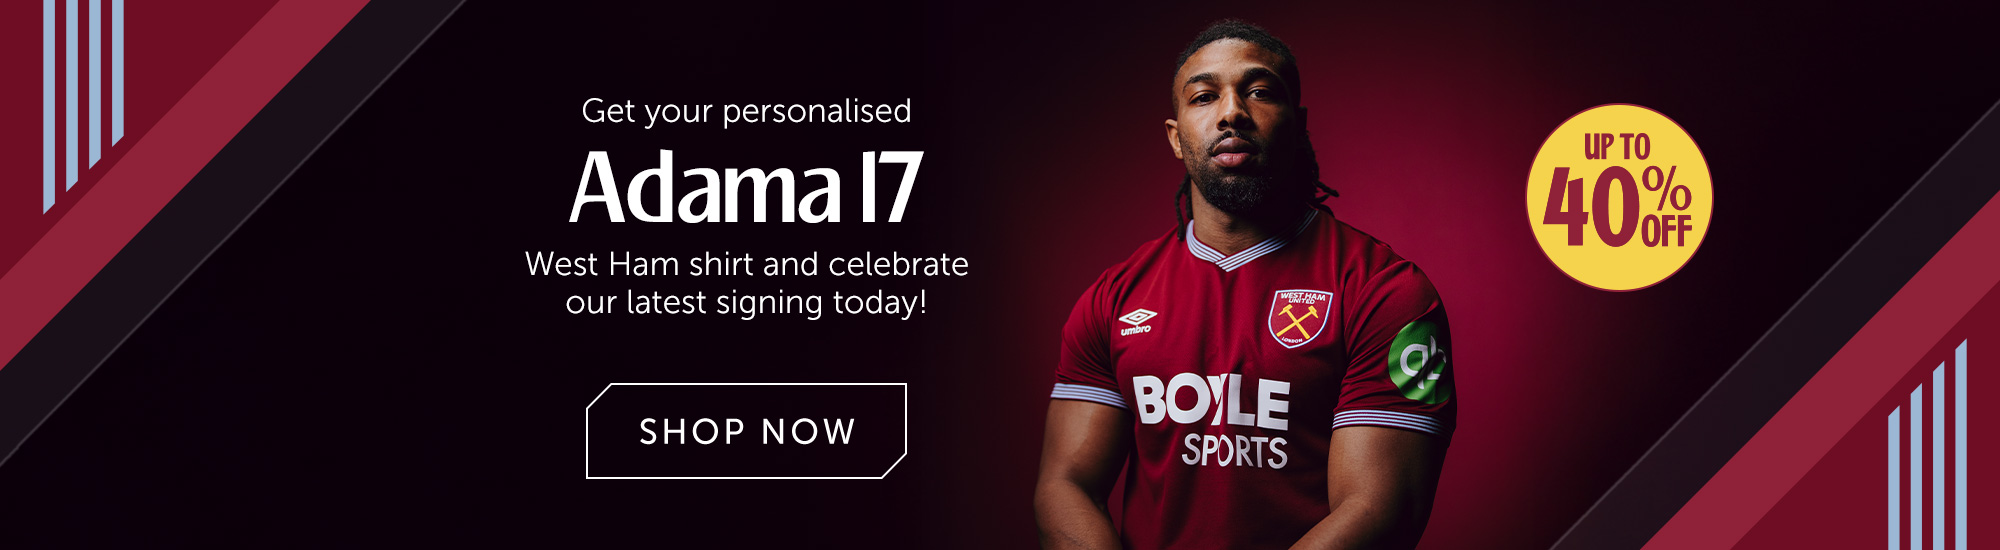Click the 'SPORTS' word on the shirt
The height and width of the screenshot is (550, 2000).
1234,451
